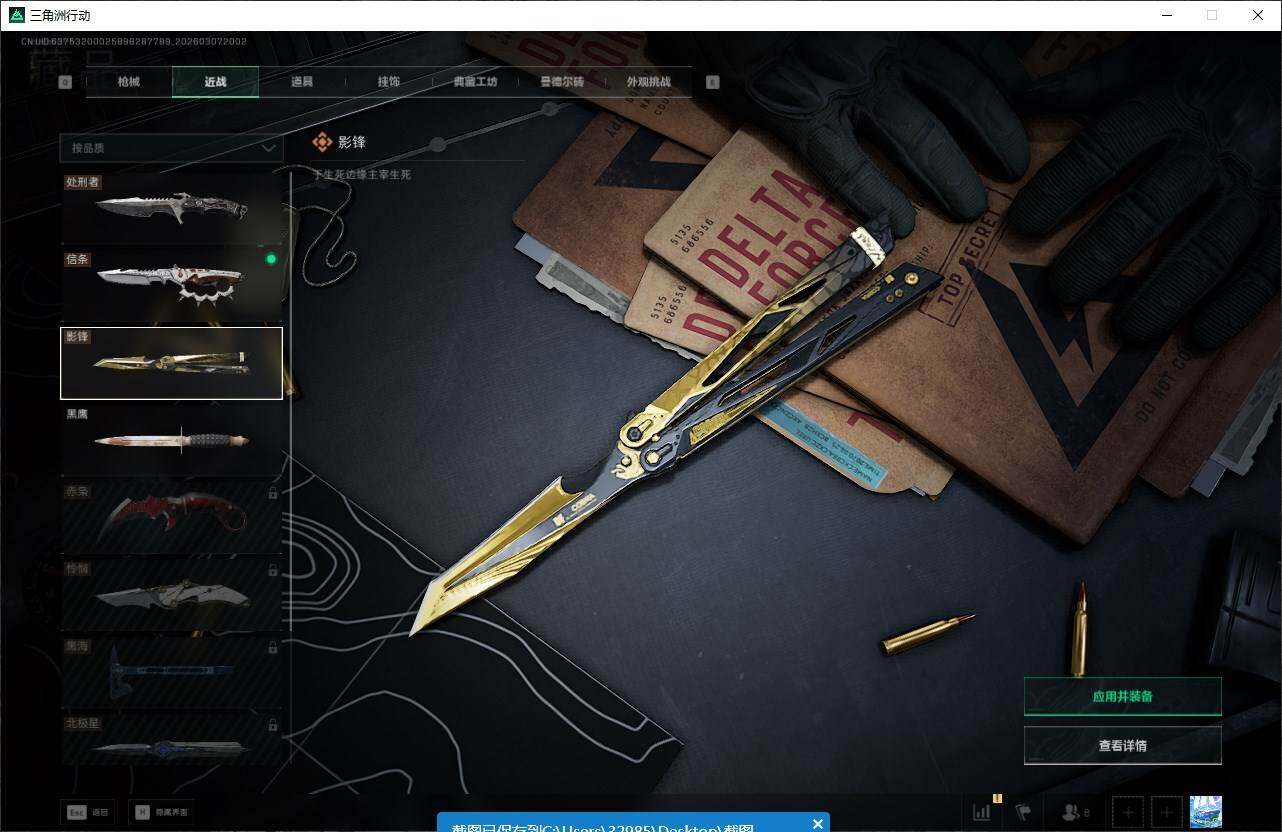Click the 影锋 quality icon in header
Viewport: 1282px width, 832px height.
pos(322,143)
